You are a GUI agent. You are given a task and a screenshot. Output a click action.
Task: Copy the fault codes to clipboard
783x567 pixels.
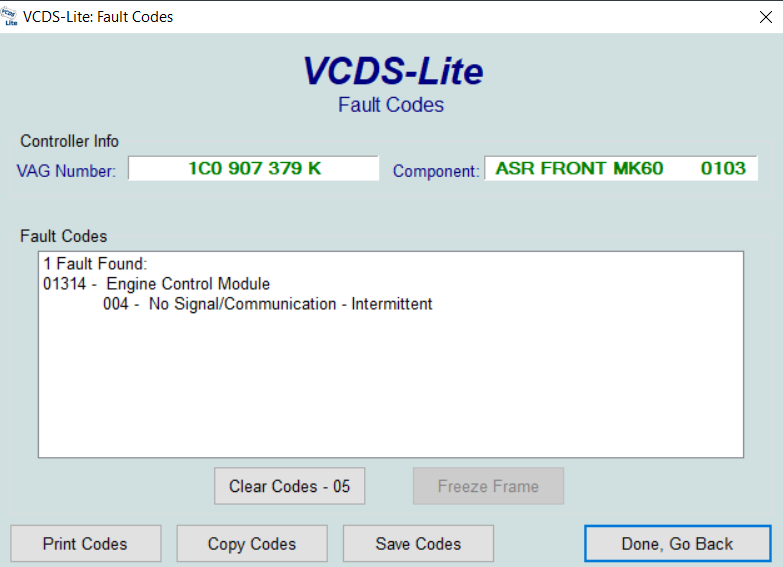252,544
